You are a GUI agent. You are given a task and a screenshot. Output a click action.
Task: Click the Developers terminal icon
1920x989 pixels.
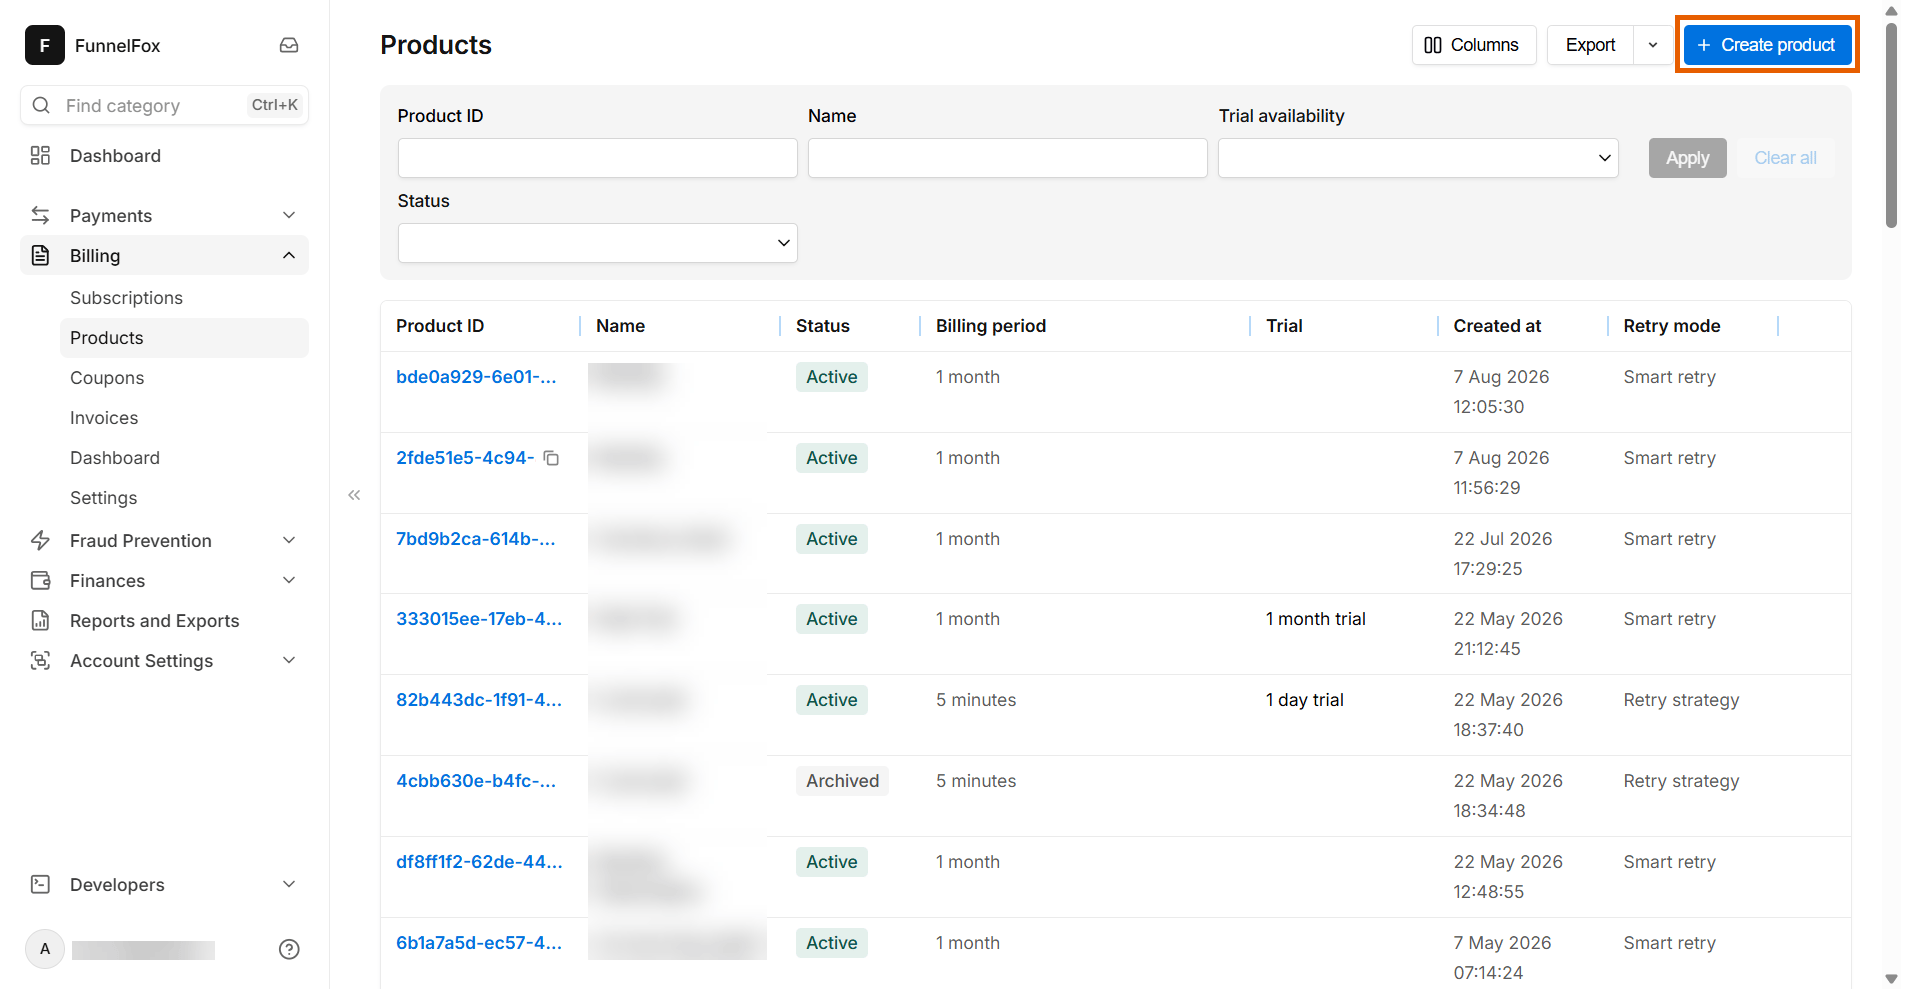point(40,884)
